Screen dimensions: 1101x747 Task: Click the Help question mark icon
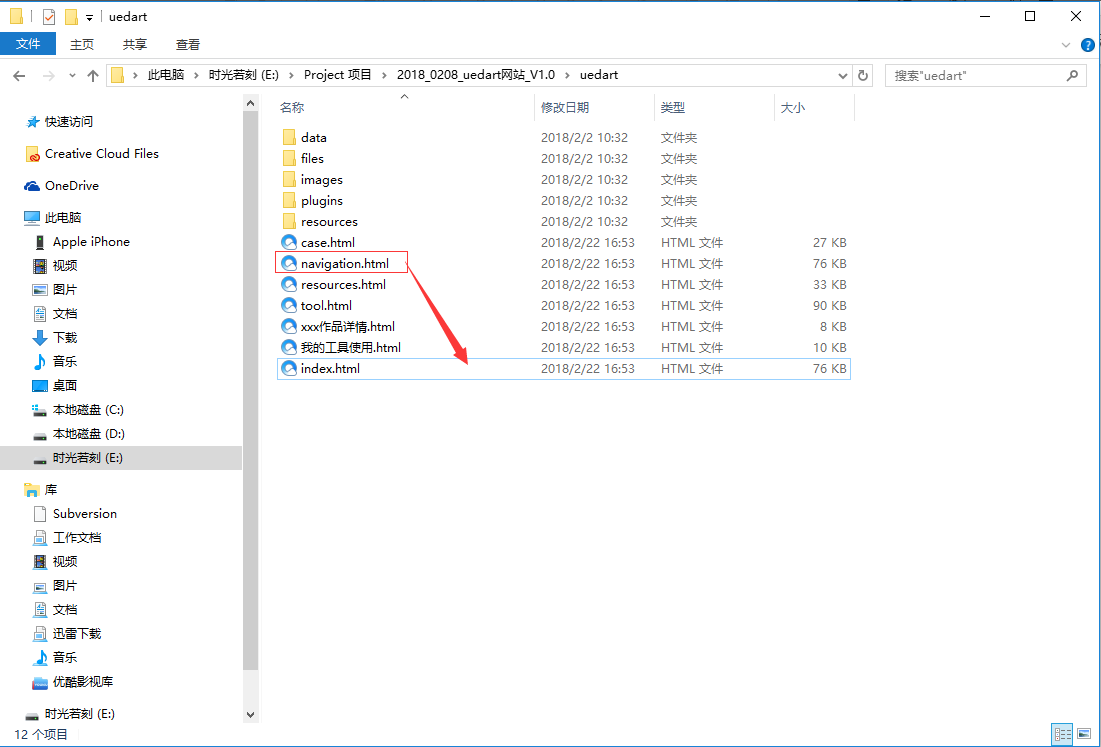tap(1087, 45)
